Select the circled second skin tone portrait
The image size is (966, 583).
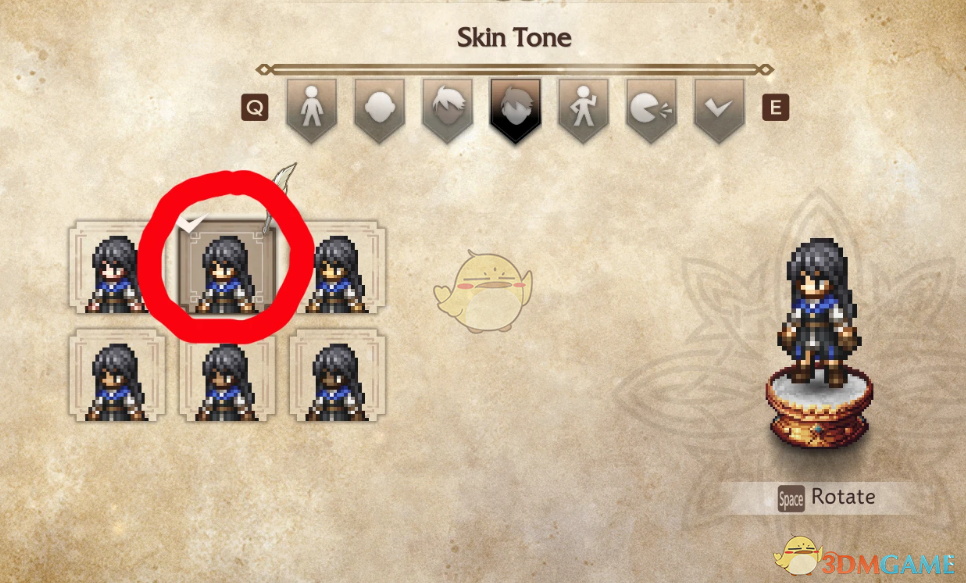[227, 267]
